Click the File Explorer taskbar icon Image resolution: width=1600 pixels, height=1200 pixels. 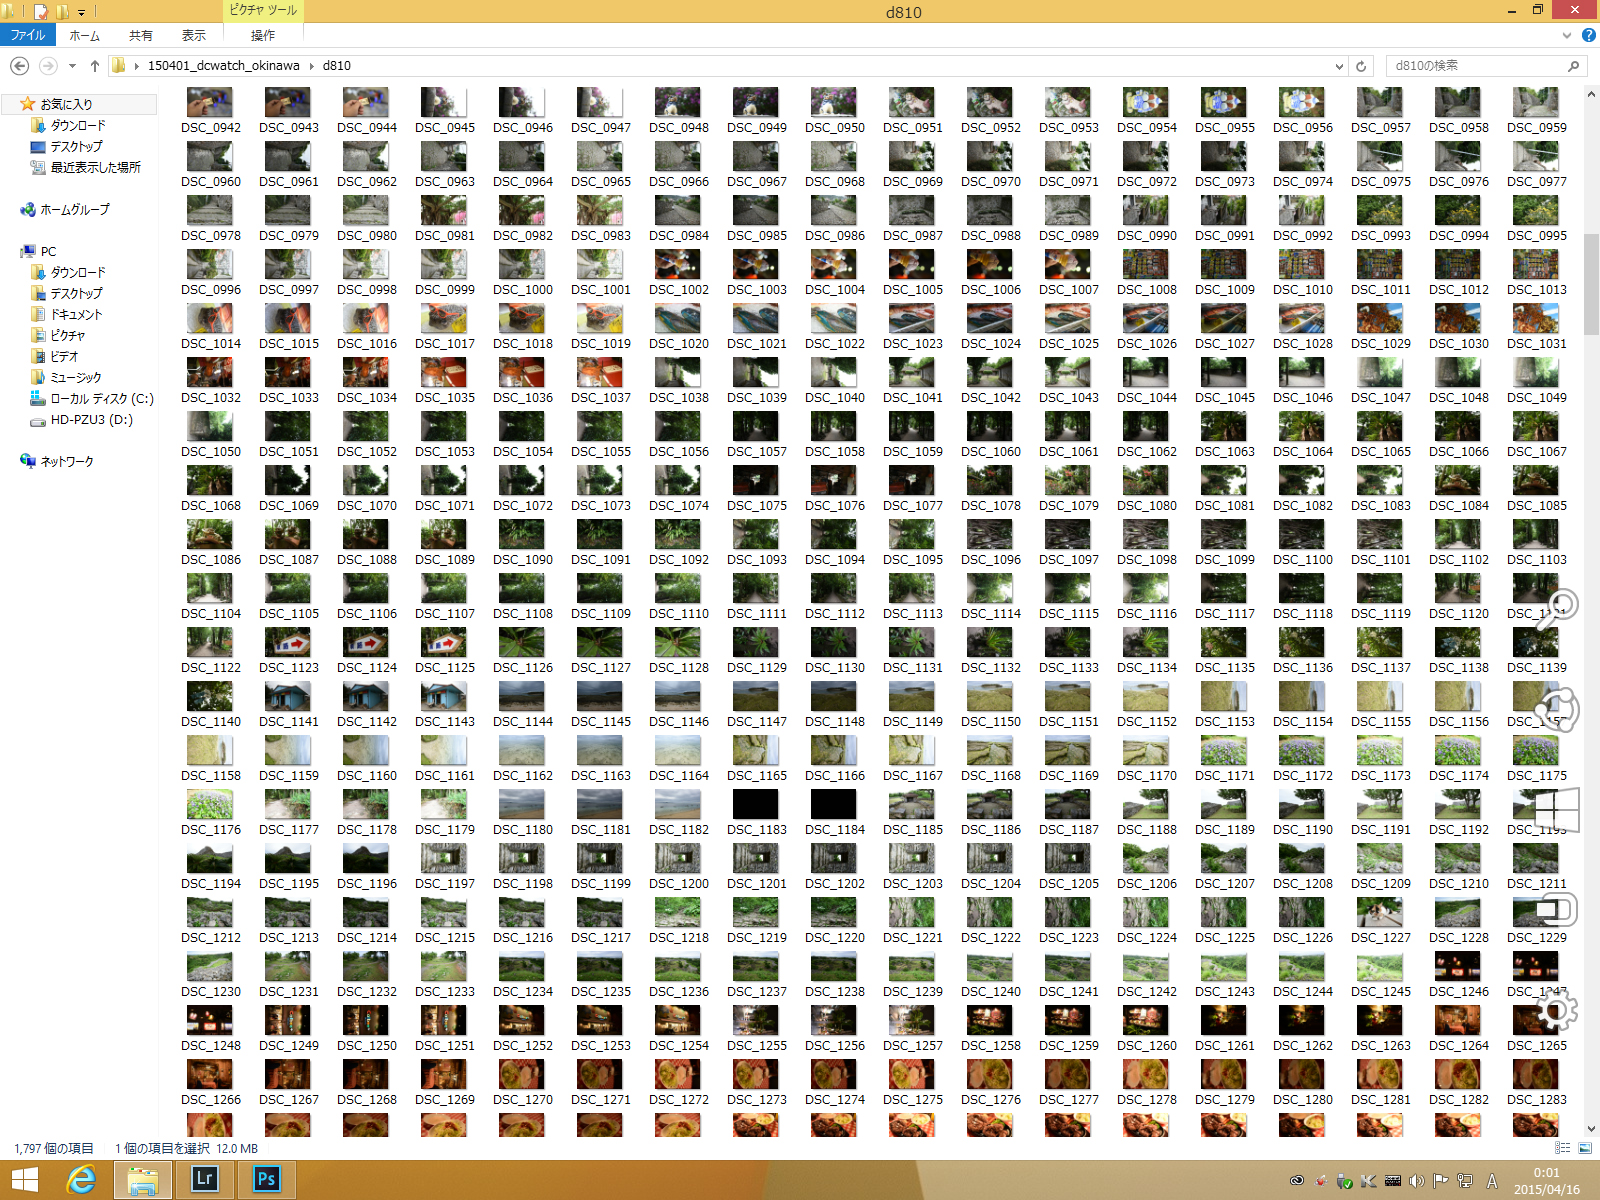coord(143,1179)
